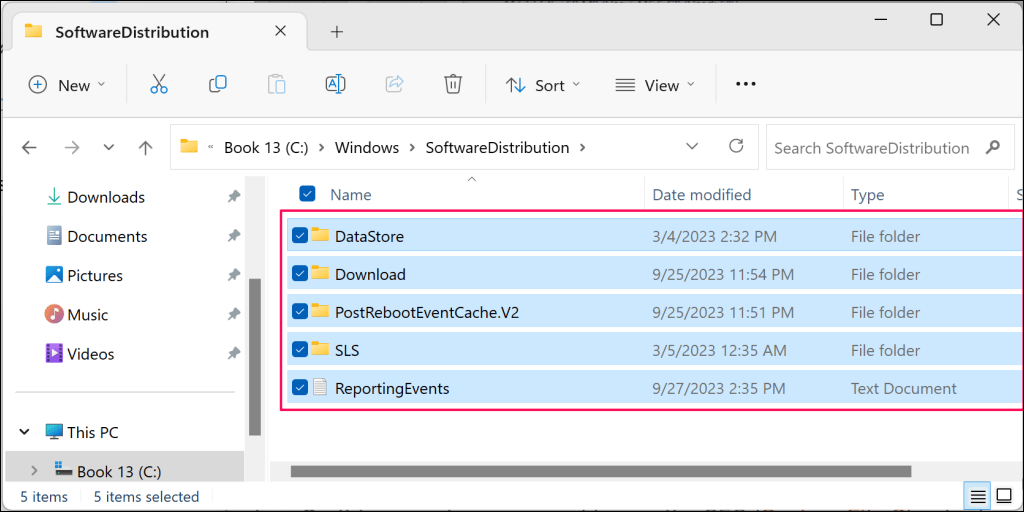Expand chevron after Windows in path

click(412, 148)
